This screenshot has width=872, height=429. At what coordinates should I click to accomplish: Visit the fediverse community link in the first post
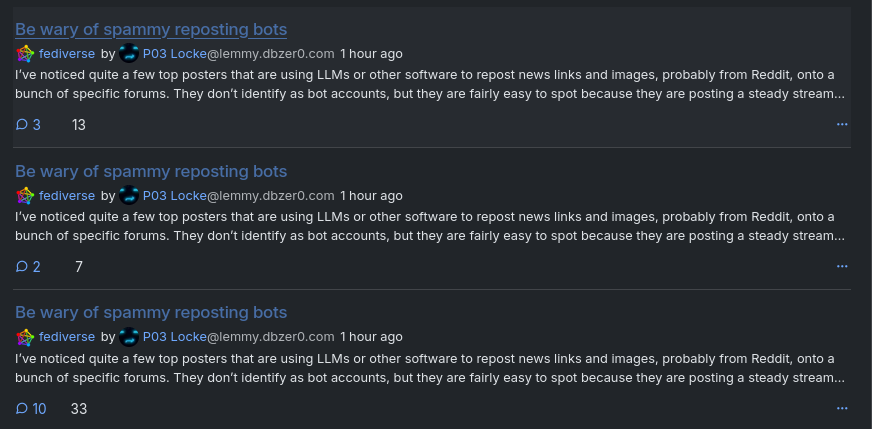(x=67, y=54)
